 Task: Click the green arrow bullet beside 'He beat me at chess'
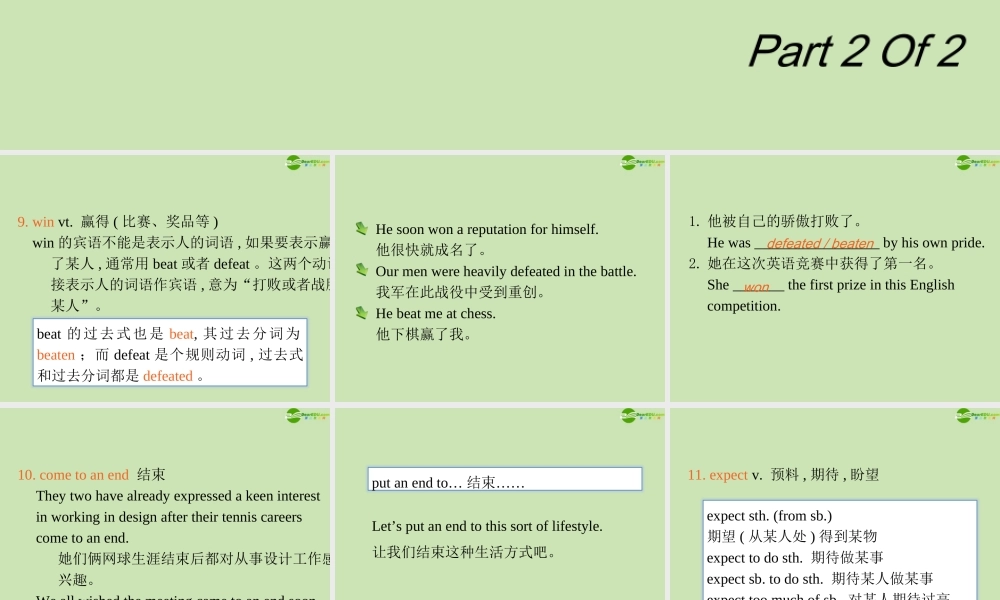(x=362, y=312)
